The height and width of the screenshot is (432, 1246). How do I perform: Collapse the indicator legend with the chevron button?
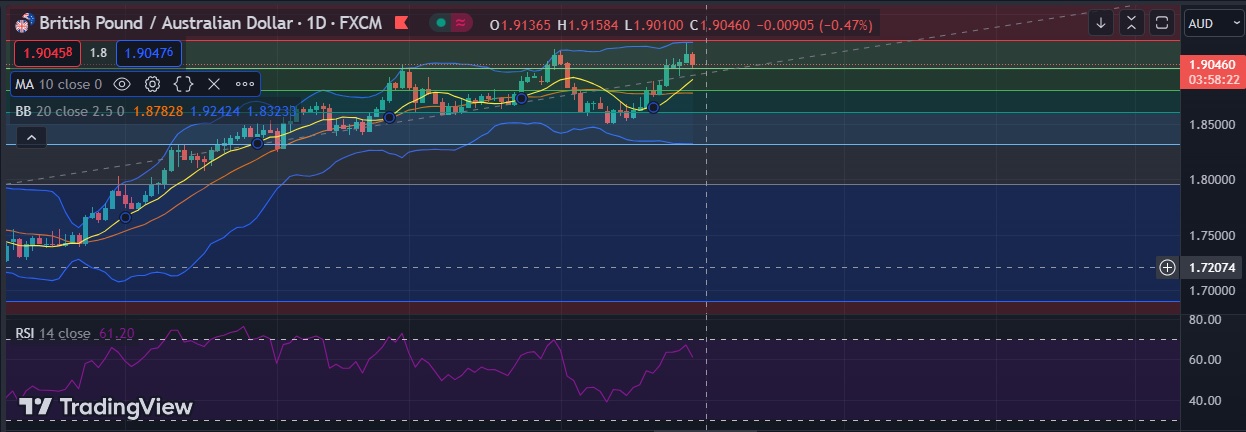(x=31, y=137)
